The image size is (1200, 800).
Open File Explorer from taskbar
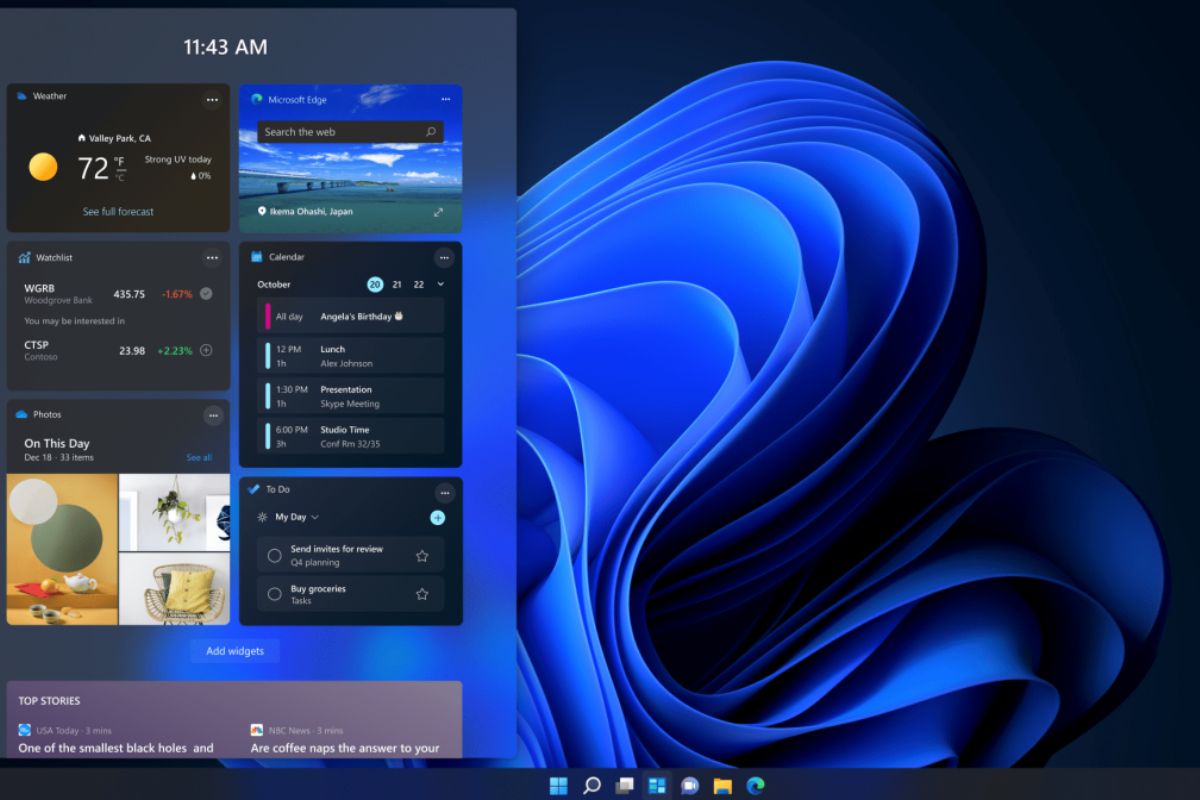[x=722, y=785]
